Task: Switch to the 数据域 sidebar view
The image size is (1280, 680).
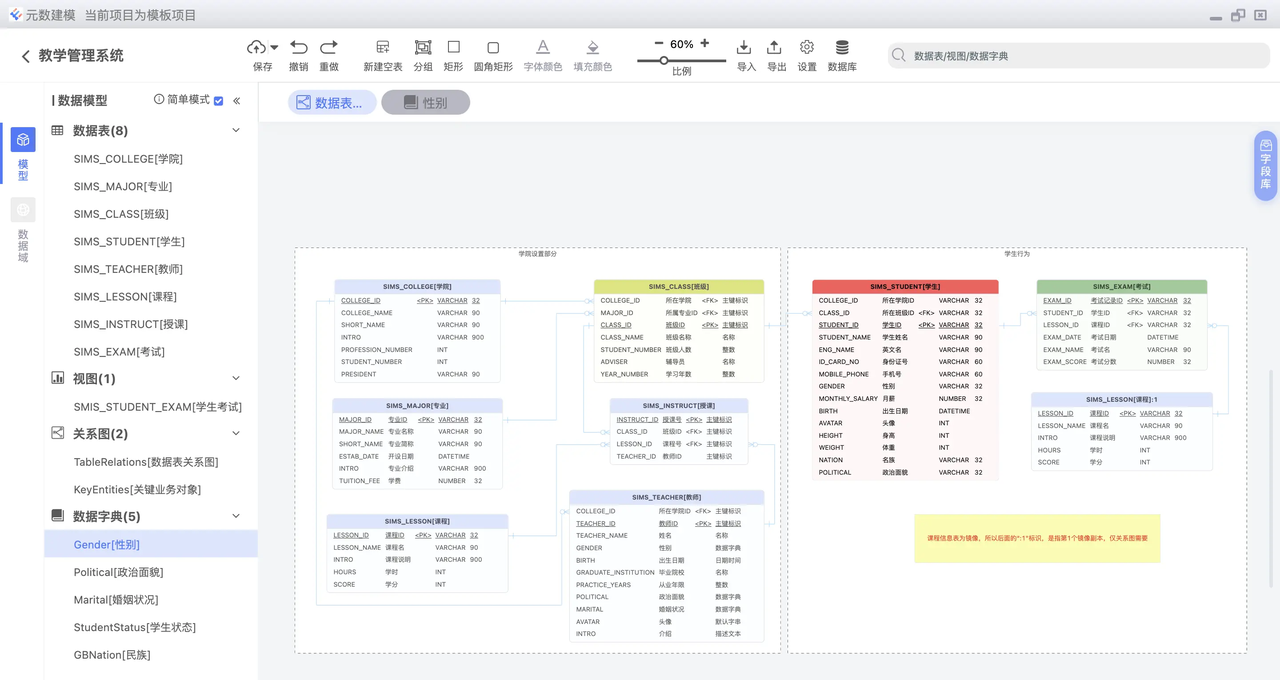Action: click(x=22, y=220)
